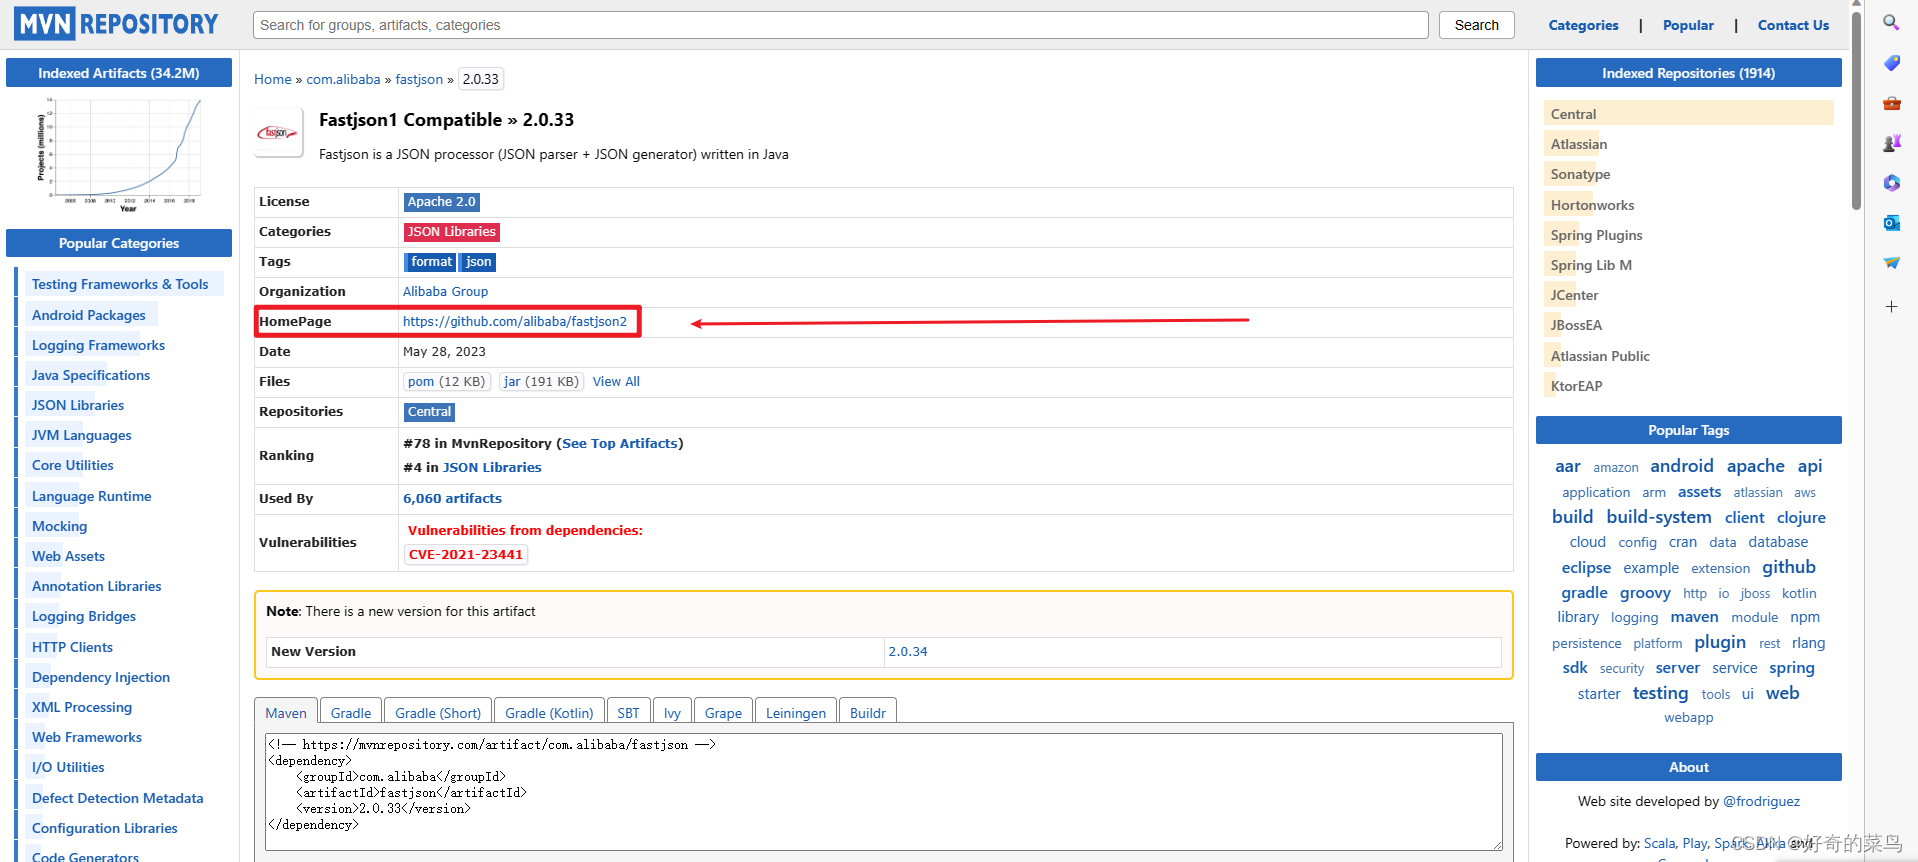Image resolution: width=1918 pixels, height=862 pixels.
Task: Select the Maven tab
Action: (286, 711)
